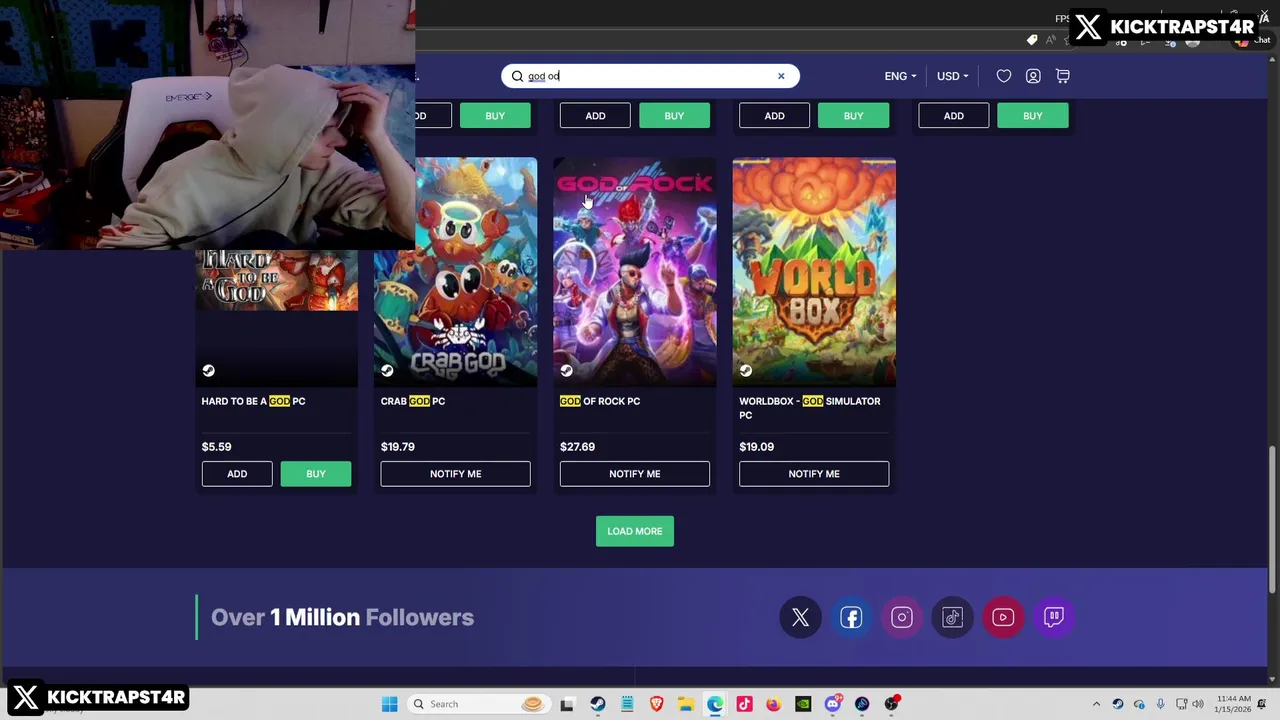1280x720 pixels.
Task: Click the $19.79 price text
Action: [x=397, y=447]
